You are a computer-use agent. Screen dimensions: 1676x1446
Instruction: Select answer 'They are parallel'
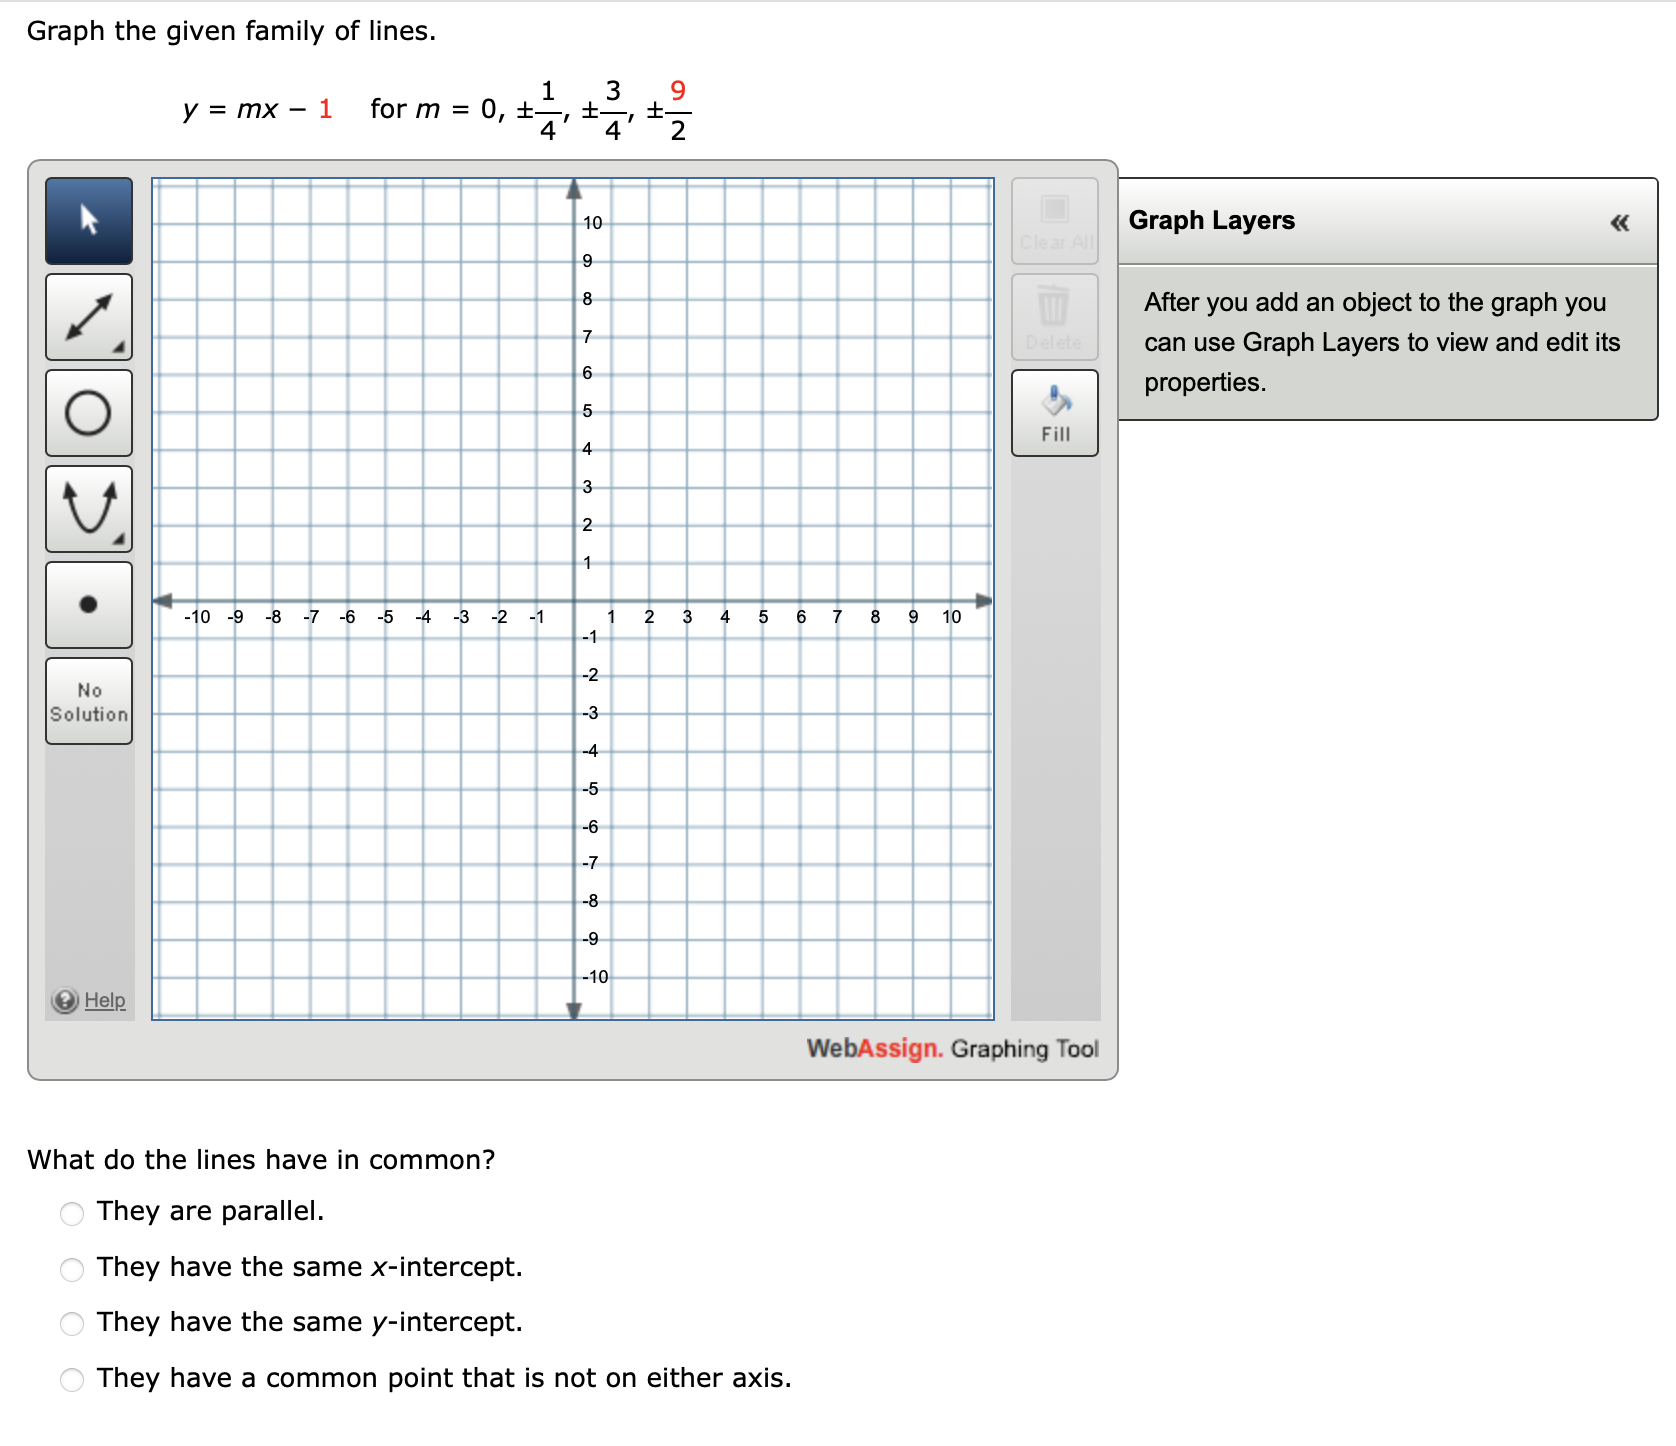71,1213
